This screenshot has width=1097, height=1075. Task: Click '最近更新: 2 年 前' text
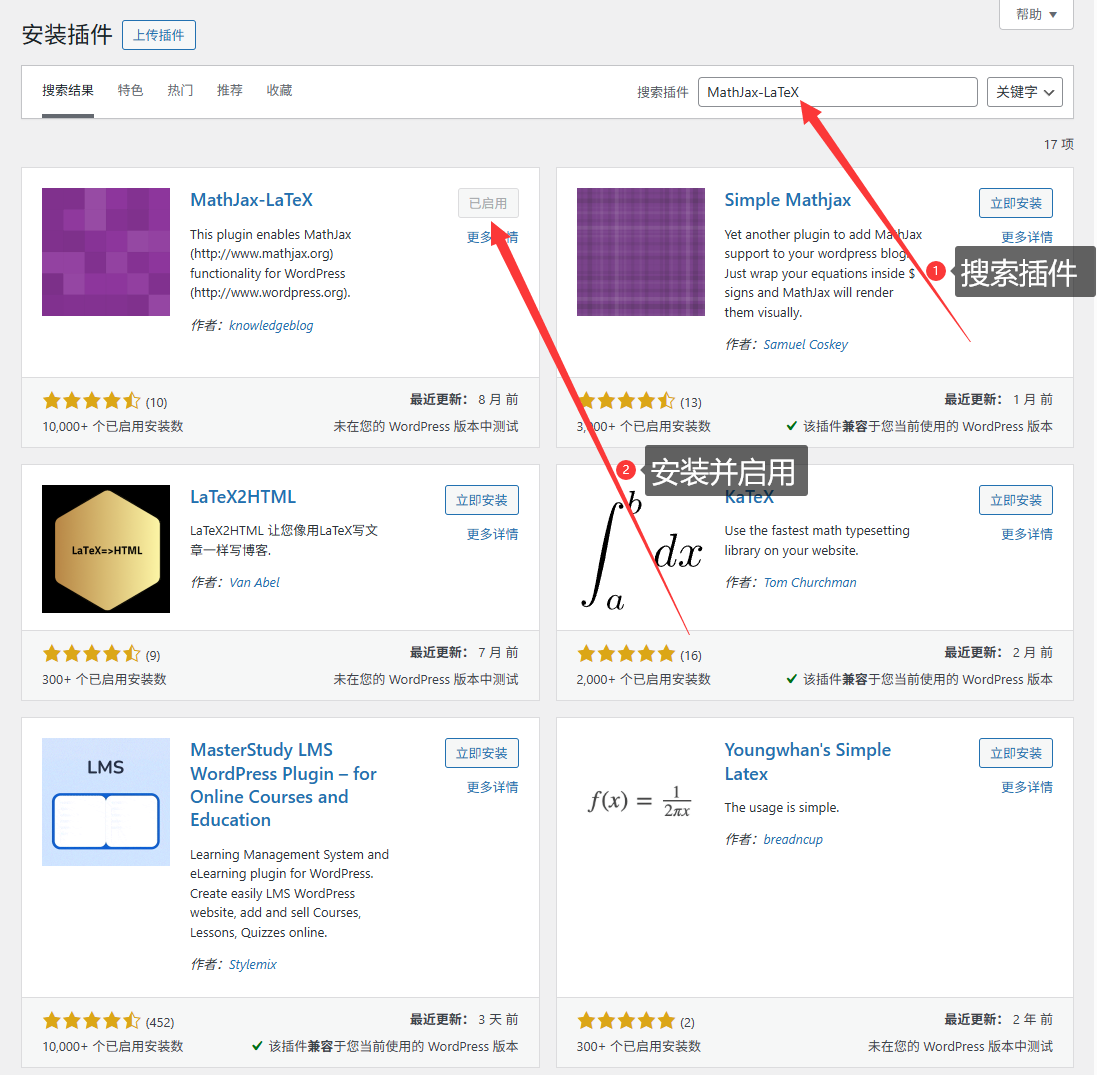[x=998, y=1020]
